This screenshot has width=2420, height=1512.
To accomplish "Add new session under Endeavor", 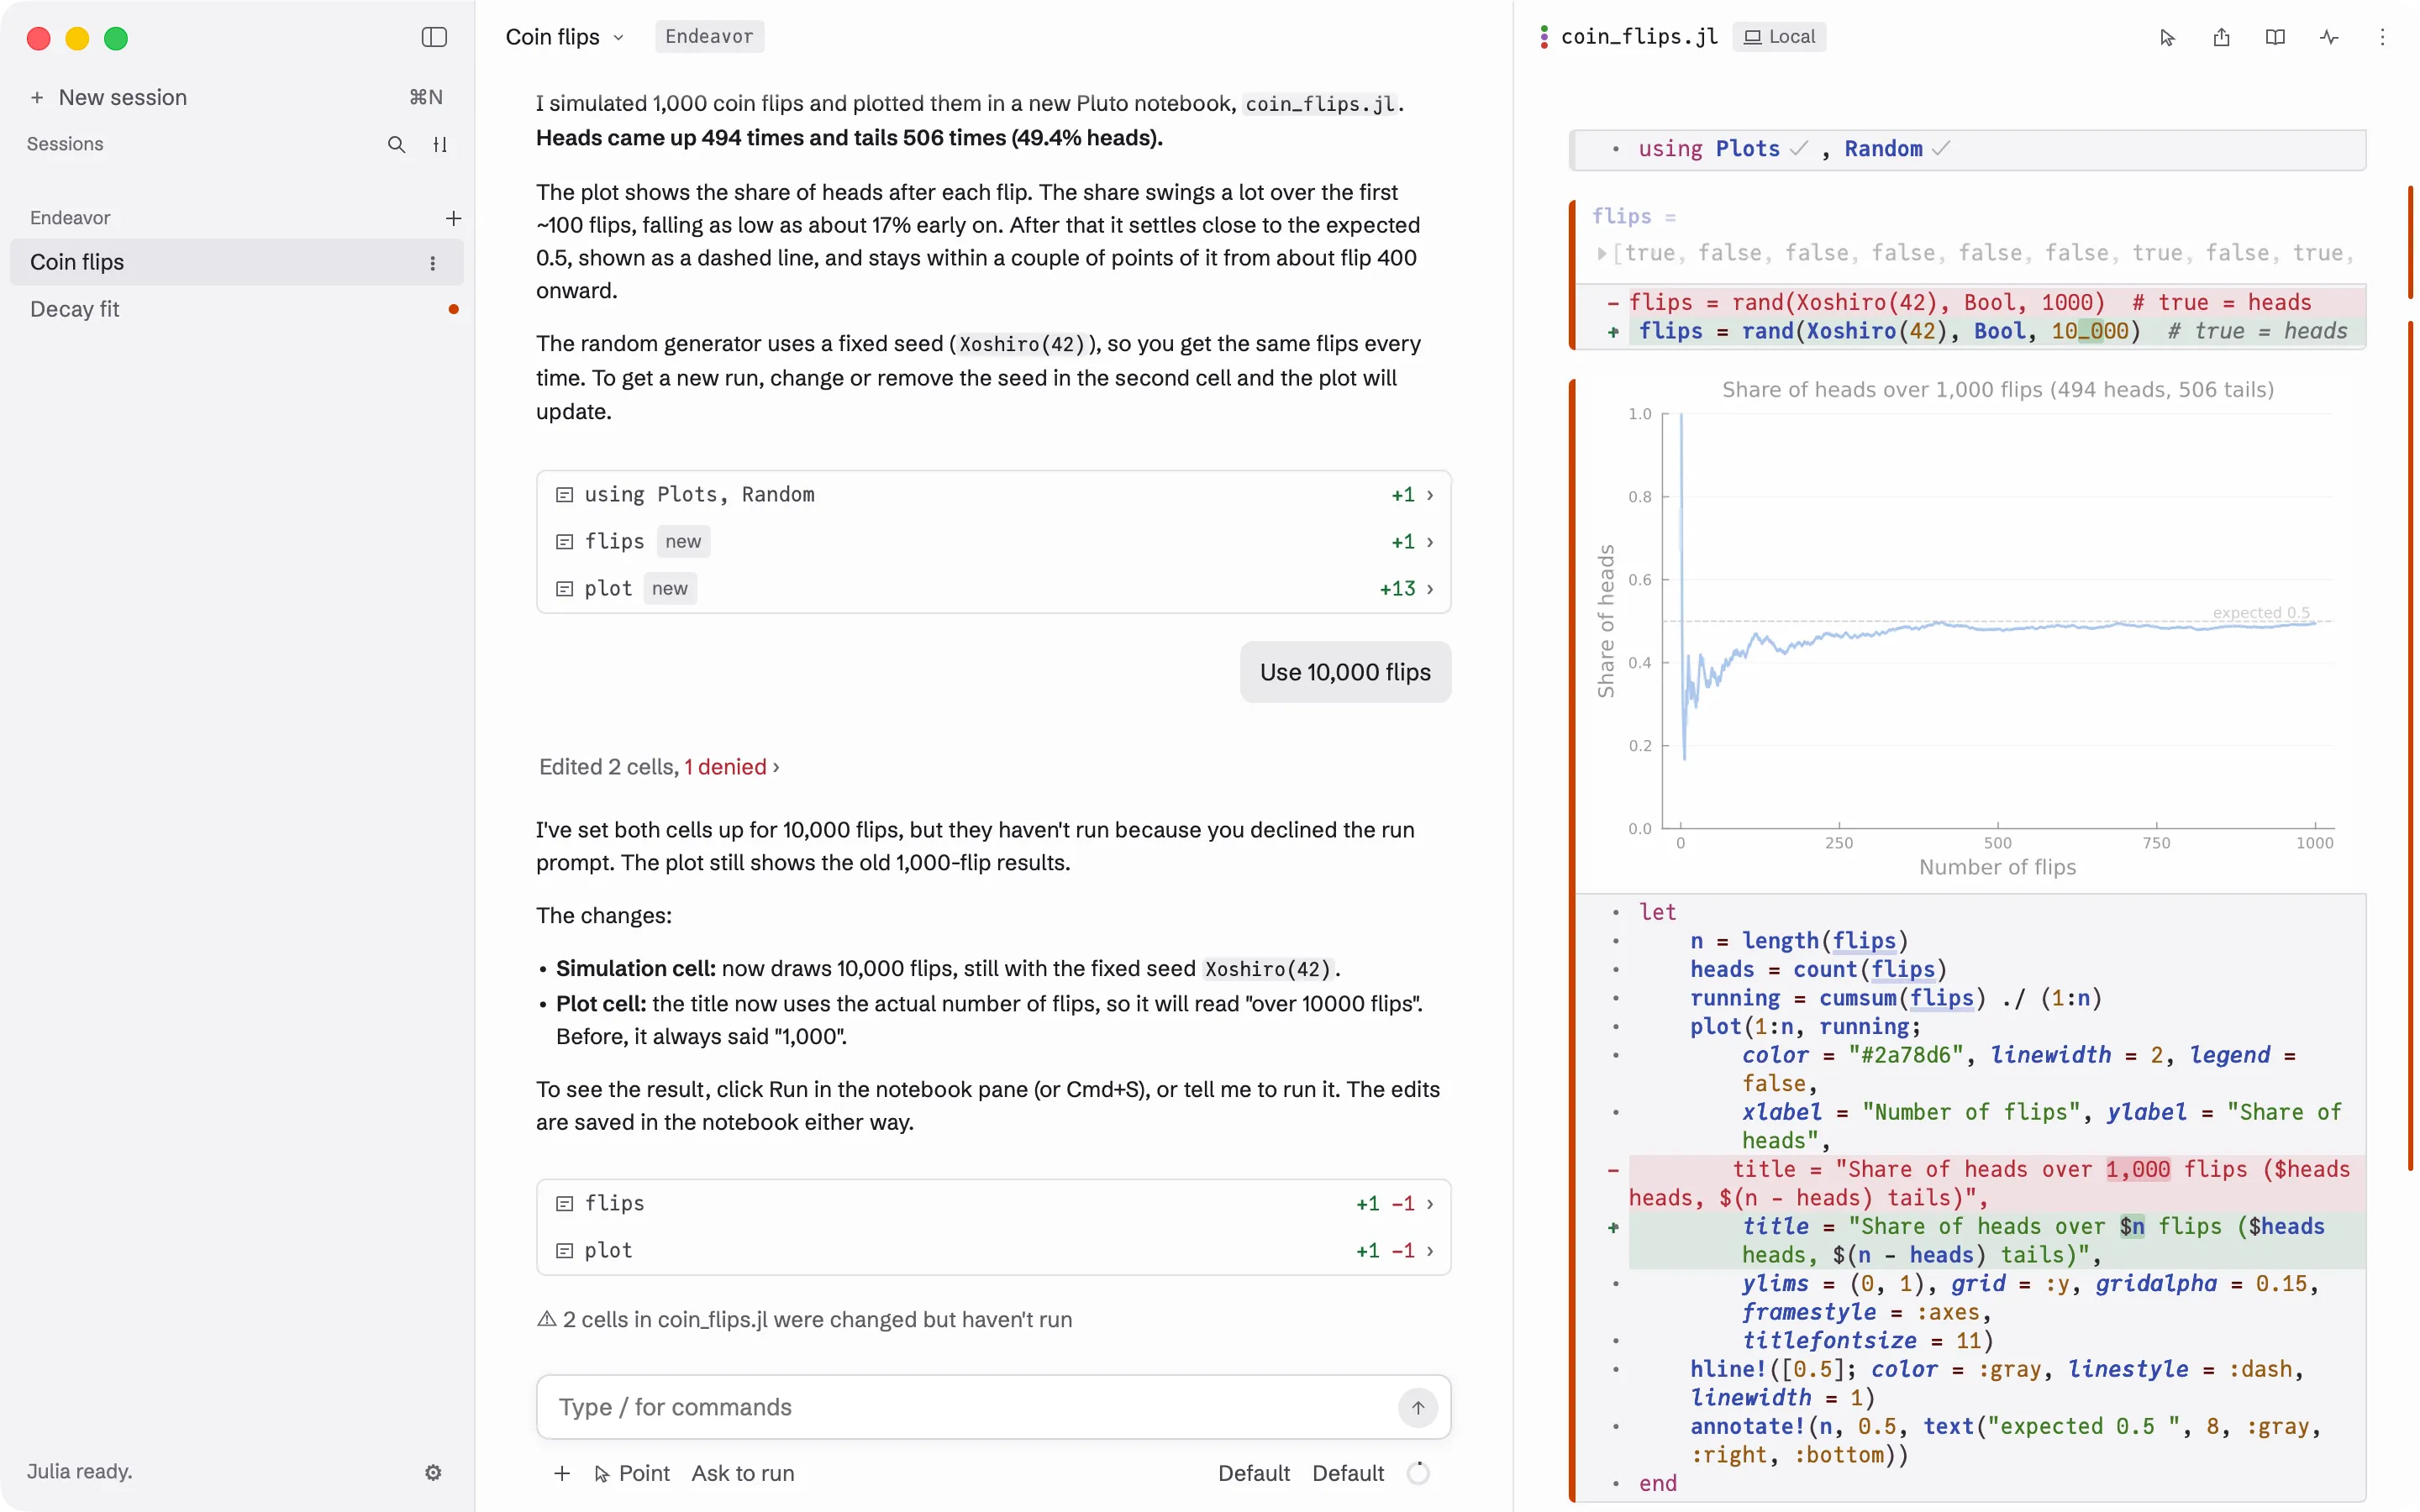I will 453,217.
